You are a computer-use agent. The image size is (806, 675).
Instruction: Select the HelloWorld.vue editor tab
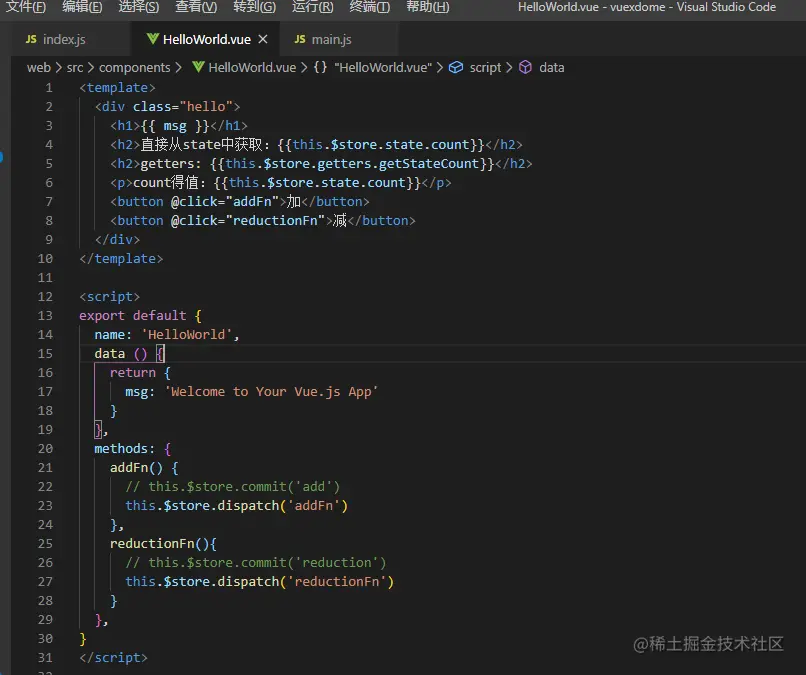coord(207,40)
